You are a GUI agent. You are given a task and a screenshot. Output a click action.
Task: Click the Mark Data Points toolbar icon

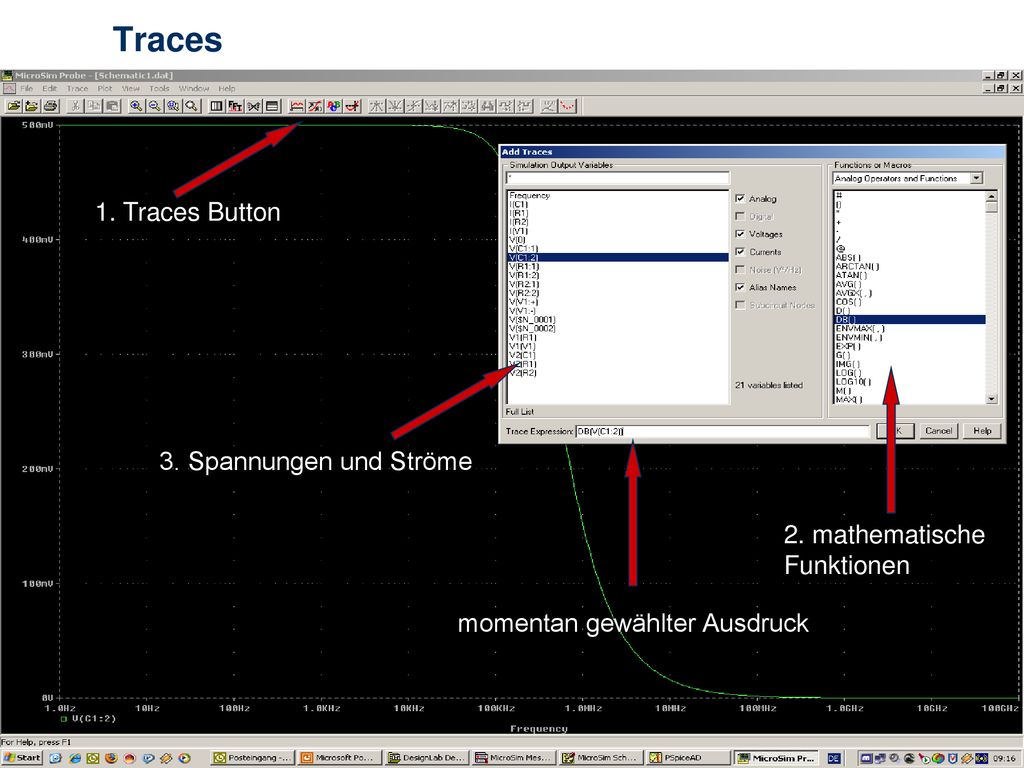[x=549, y=106]
